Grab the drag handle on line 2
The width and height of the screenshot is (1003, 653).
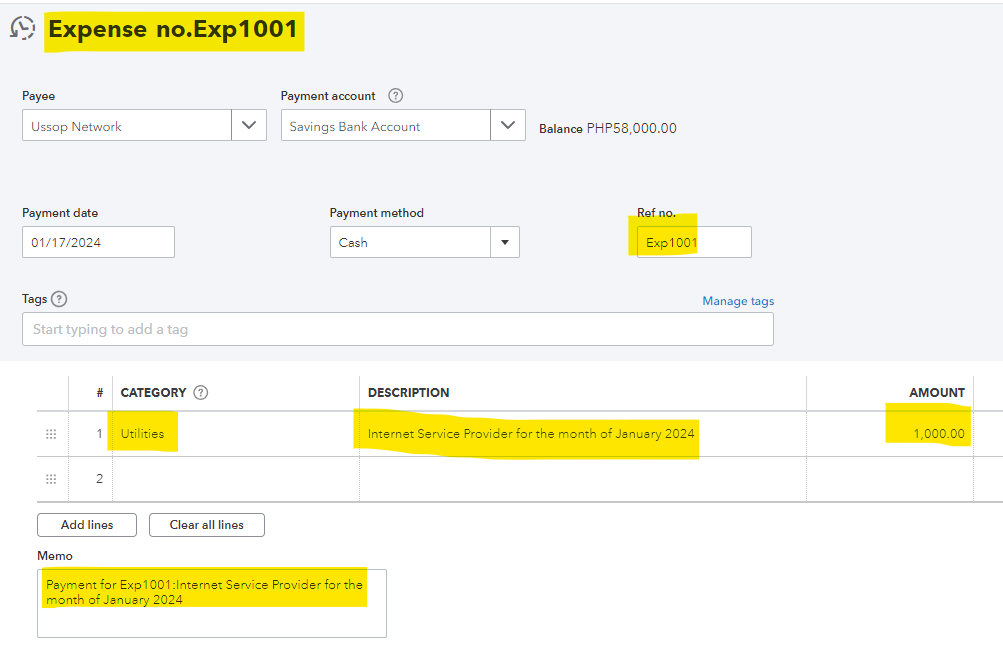click(52, 479)
